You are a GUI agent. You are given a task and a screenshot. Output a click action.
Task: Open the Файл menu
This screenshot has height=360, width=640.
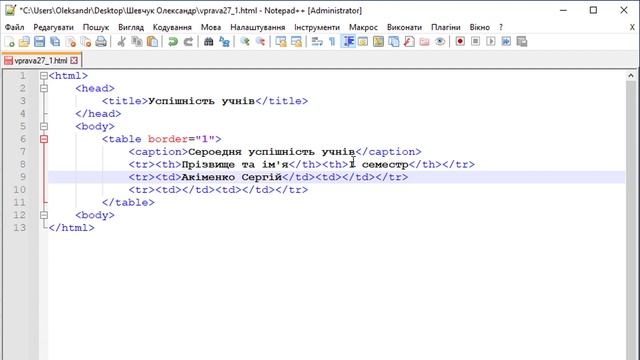pos(15,27)
